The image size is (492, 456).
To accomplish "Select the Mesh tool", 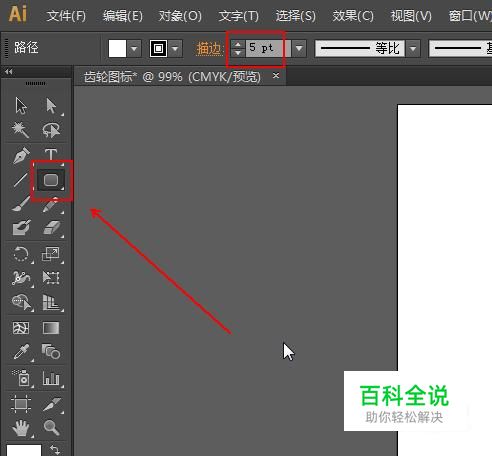I will [21, 328].
